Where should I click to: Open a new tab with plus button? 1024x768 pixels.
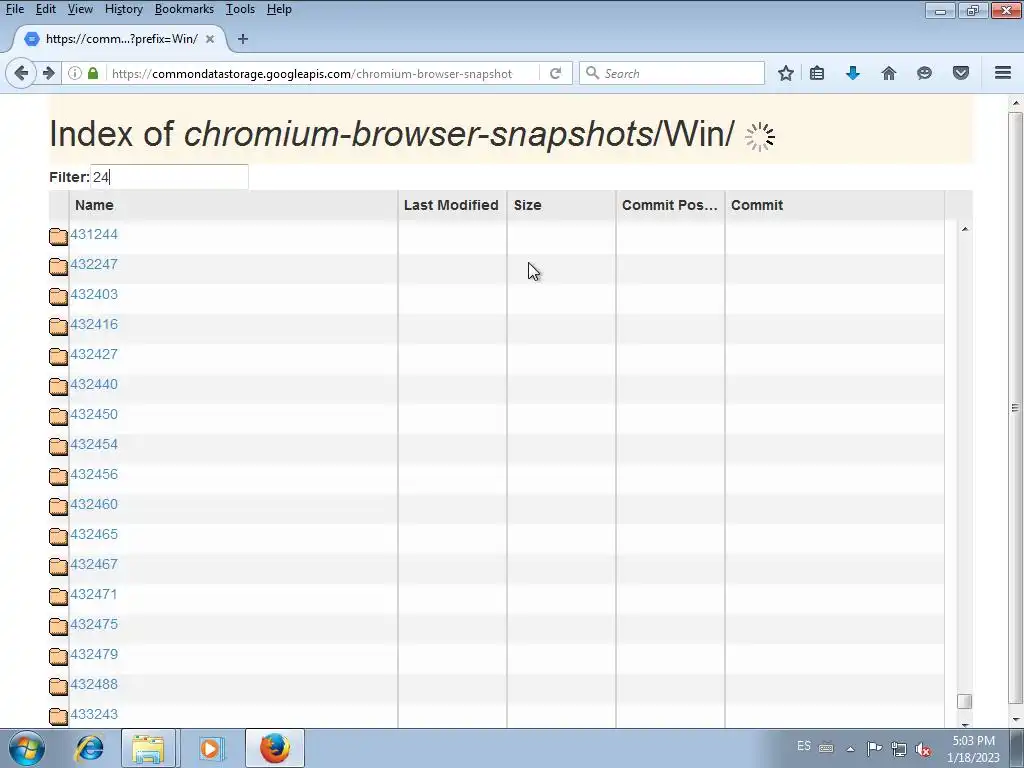coord(242,39)
